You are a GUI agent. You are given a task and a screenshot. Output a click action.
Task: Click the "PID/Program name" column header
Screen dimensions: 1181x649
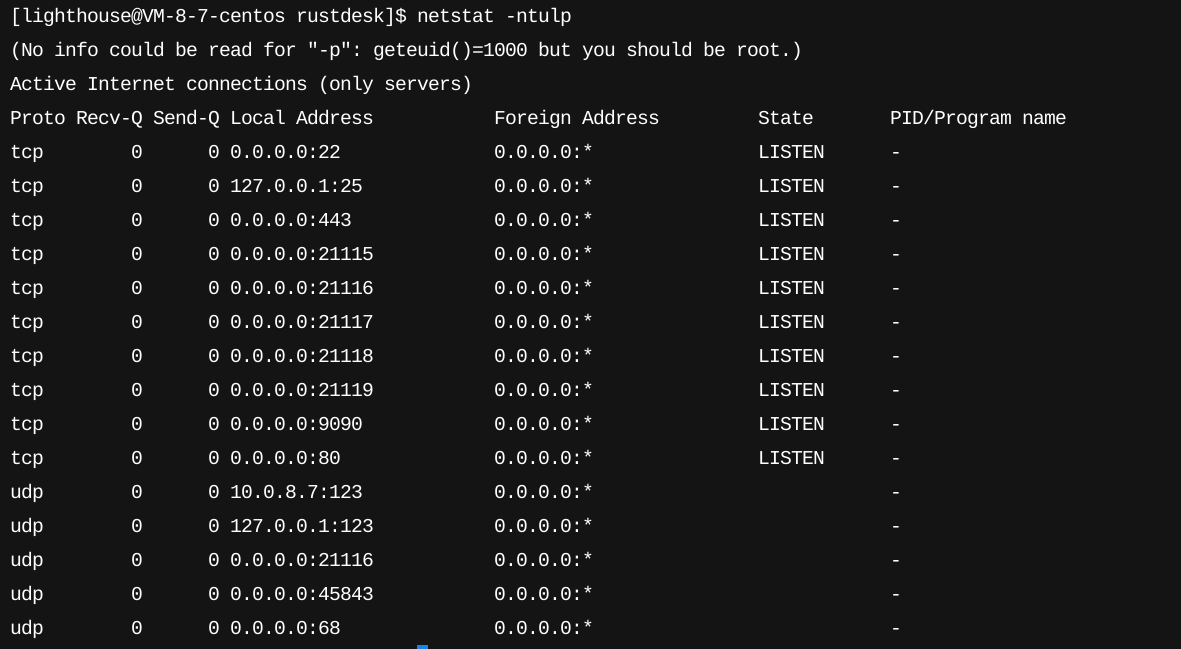tap(977, 118)
